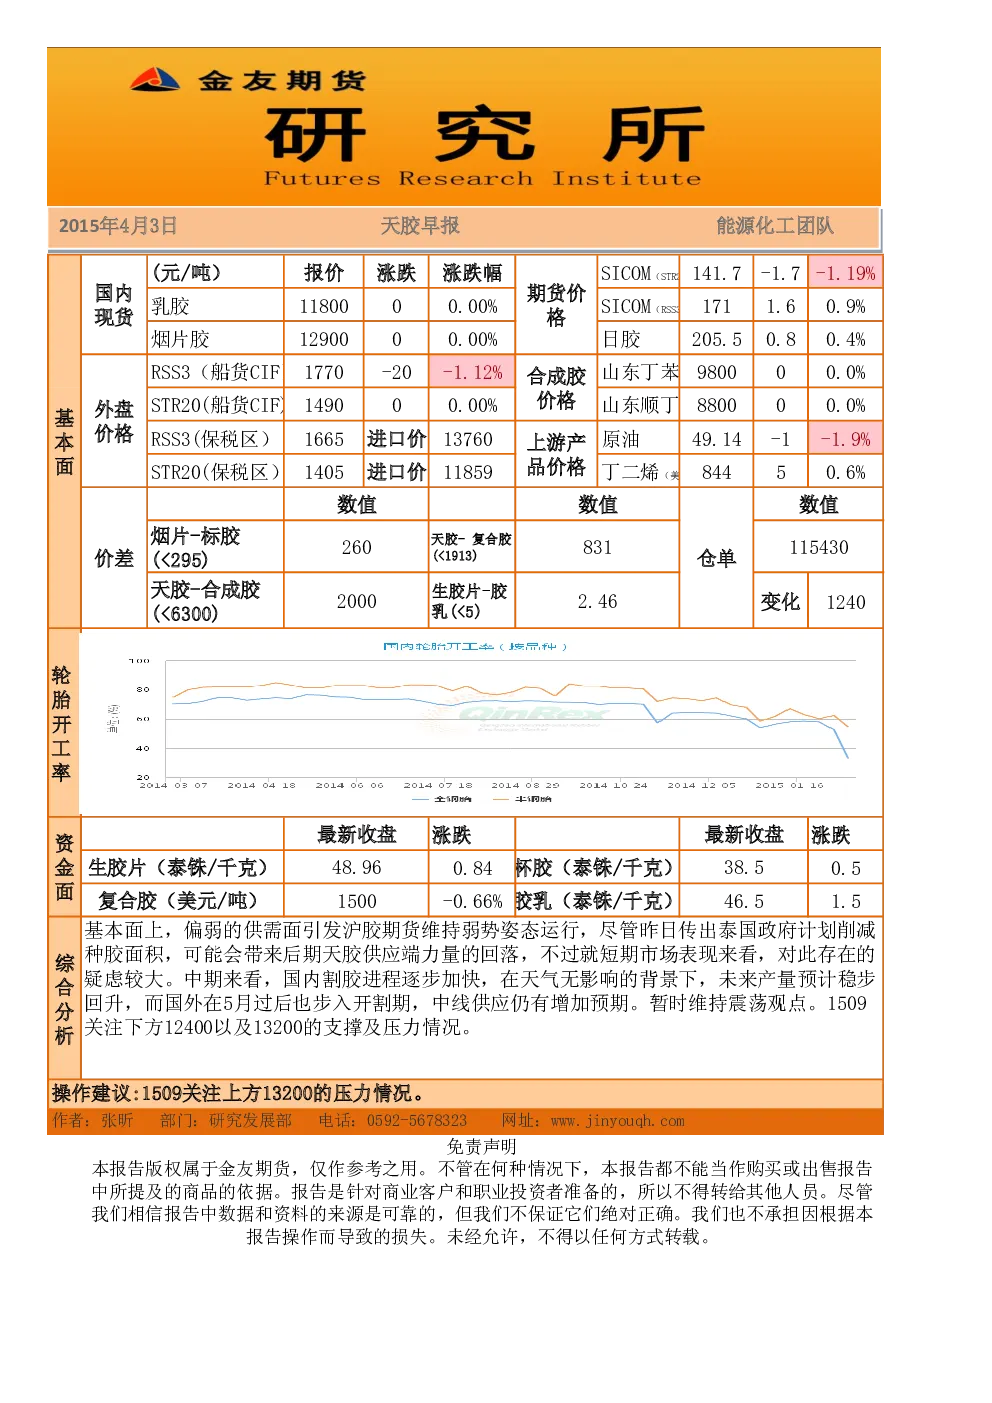Click the 烟片胶 price value 12900
Image resolution: width=992 pixels, height=1403 pixels.
(324, 339)
